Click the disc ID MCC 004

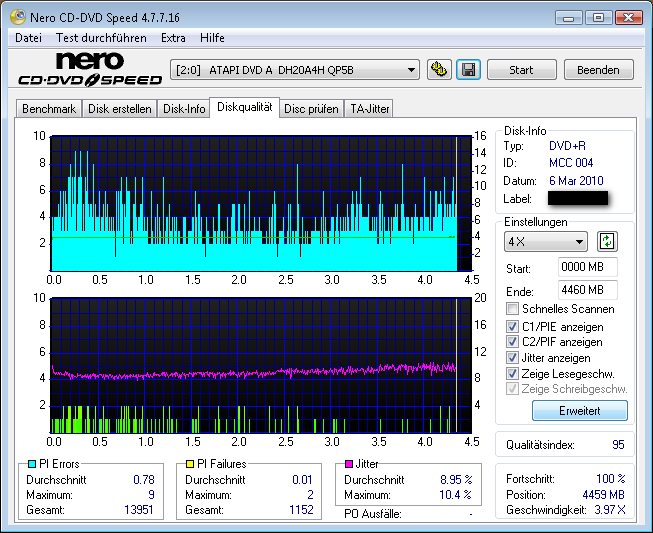[571, 163]
